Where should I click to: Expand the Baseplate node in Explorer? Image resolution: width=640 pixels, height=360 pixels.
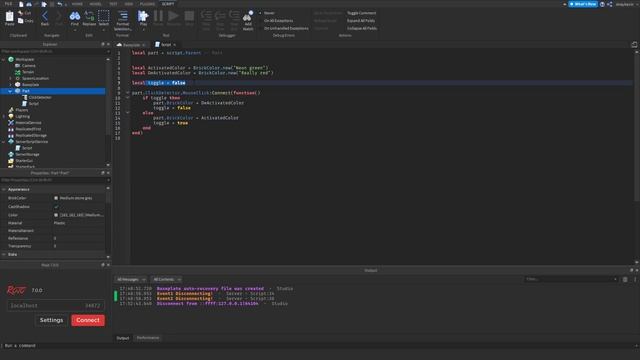coord(11,84)
